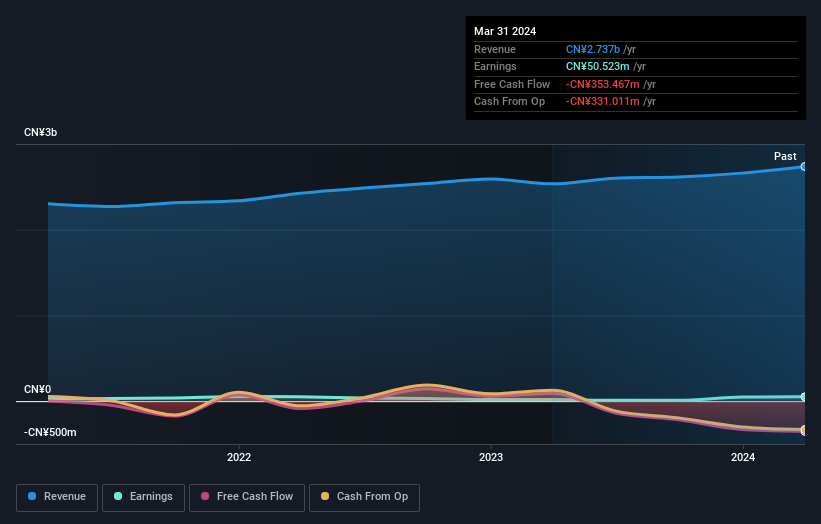Click the Cash From Op label in tooltip
The image size is (821, 524).
click(x=509, y=102)
